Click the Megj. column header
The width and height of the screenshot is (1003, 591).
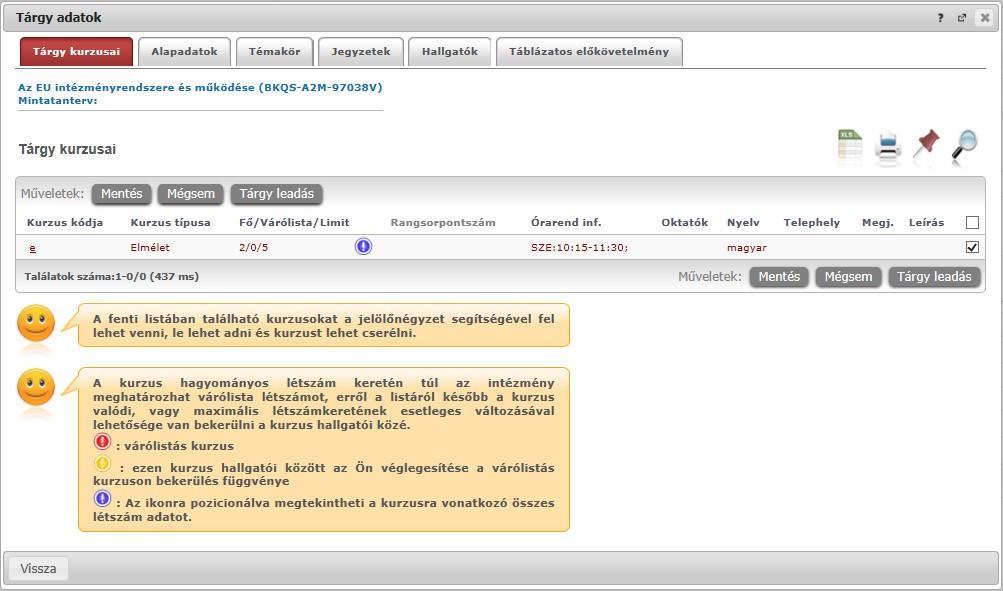point(878,223)
